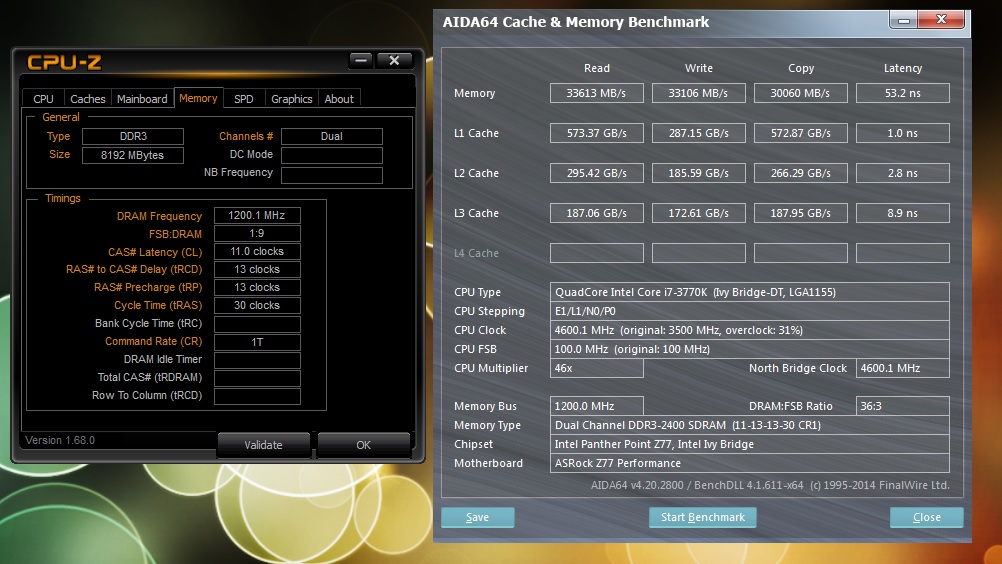1002x564 pixels.
Task: Click the Version 1.68.0 label in CPU-Z
Action: (60, 440)
